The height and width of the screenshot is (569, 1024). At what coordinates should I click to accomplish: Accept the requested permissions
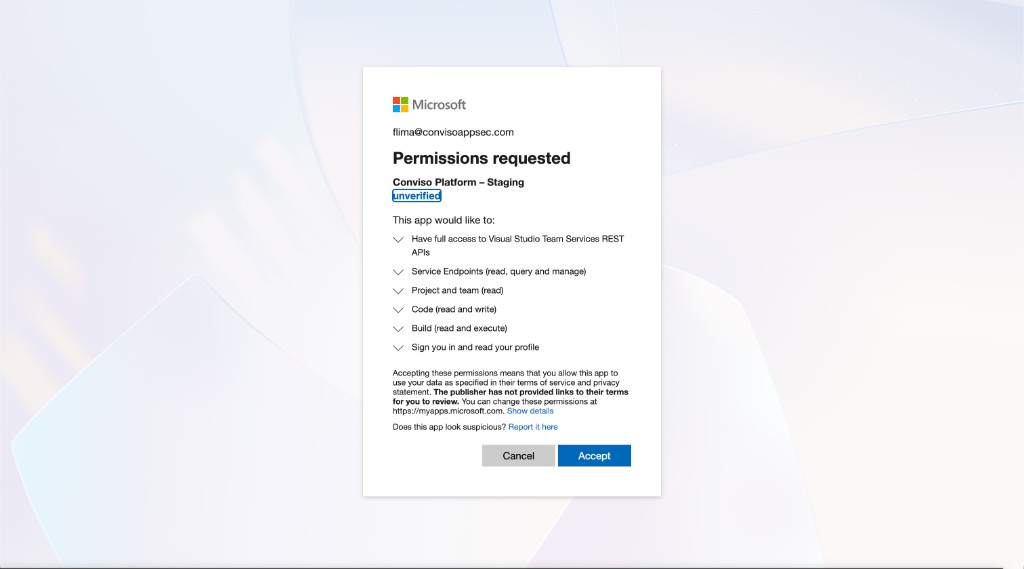pyautogui.click(x=594, y=455)
